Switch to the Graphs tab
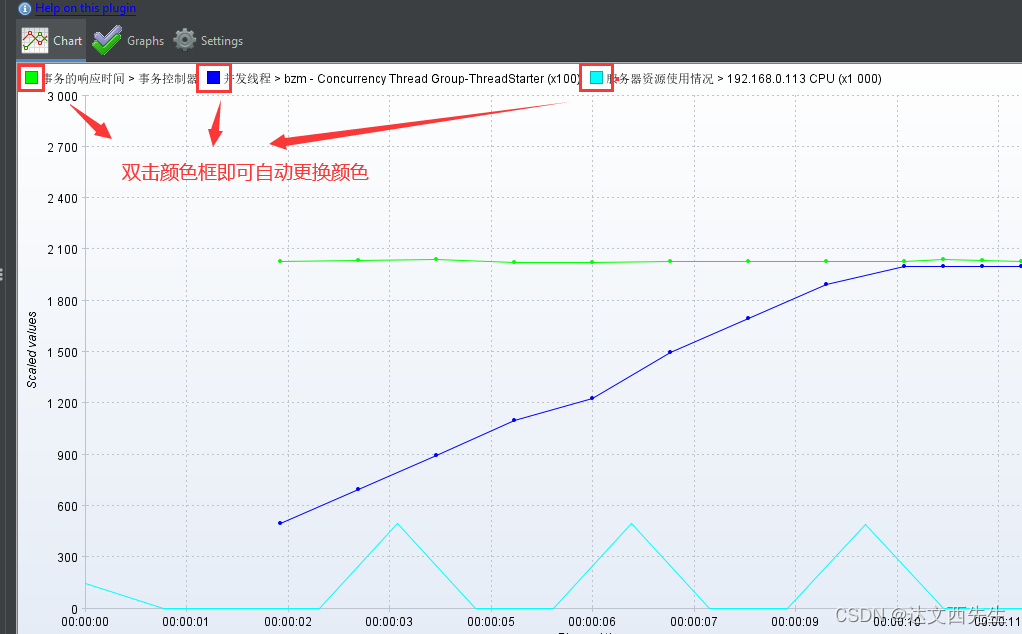Image resolution: width=1022 pixels, height=634 pixels. point(128,40)
